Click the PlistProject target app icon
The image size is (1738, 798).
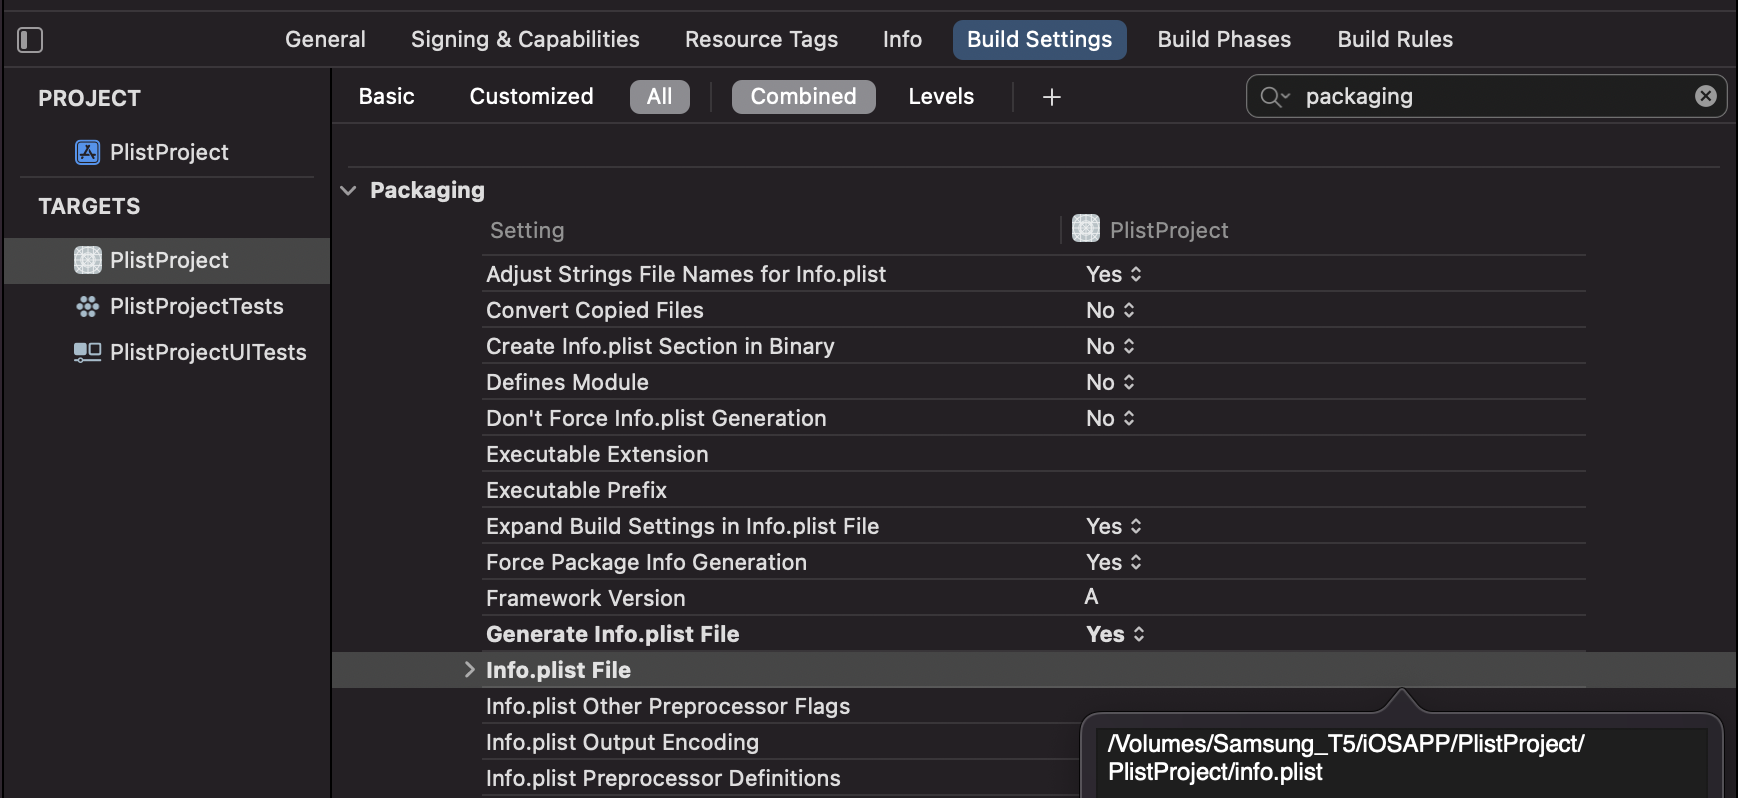(x=87, y=260)
